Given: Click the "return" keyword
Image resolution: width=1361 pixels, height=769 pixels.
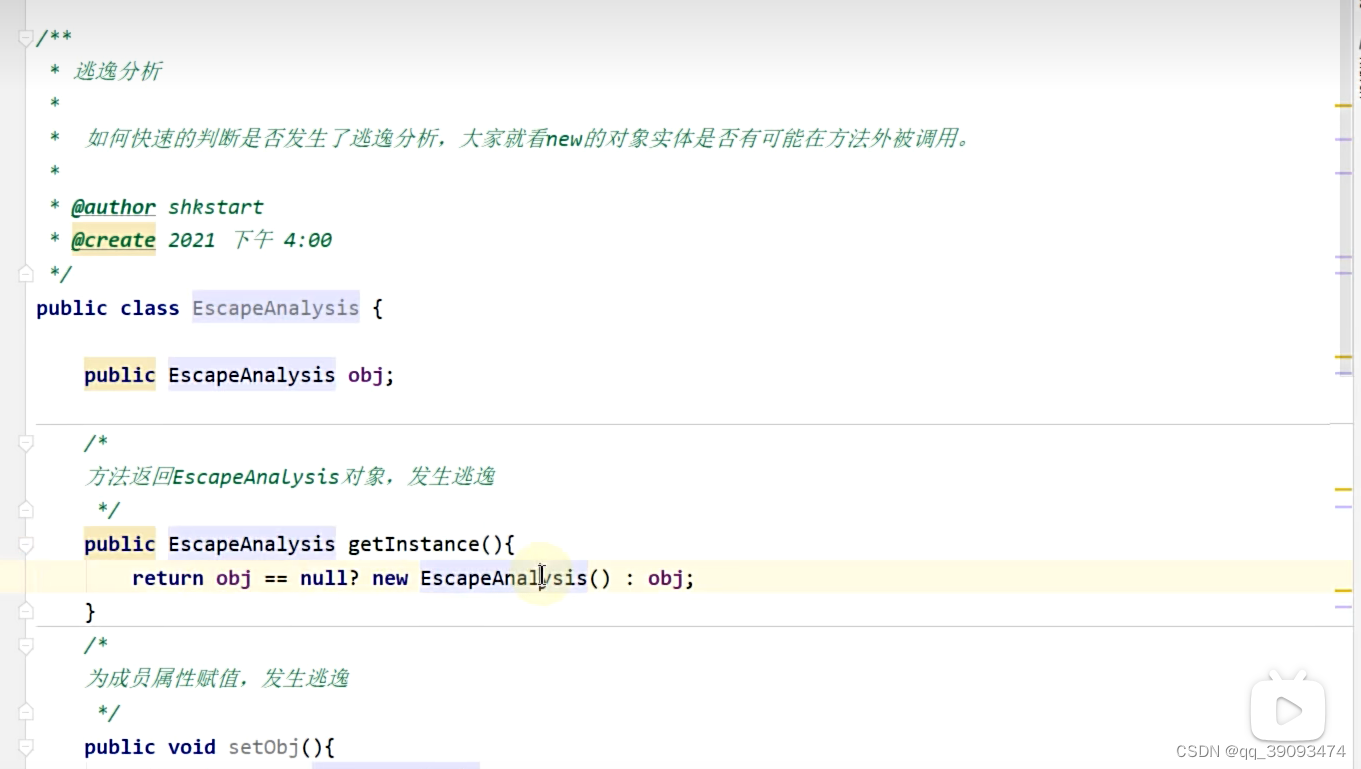Looking at the screenshot, I should pos(167,578).
